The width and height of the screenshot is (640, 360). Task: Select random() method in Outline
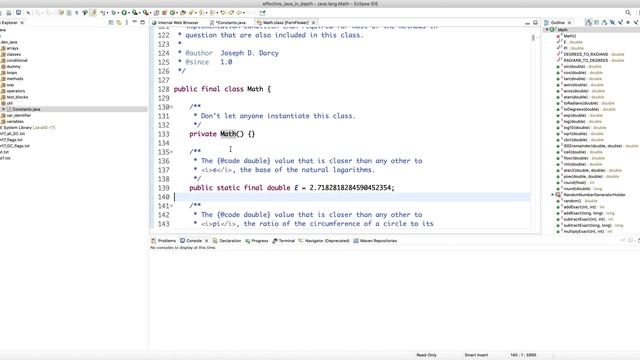pyautogui.click(x=577, y=201)
